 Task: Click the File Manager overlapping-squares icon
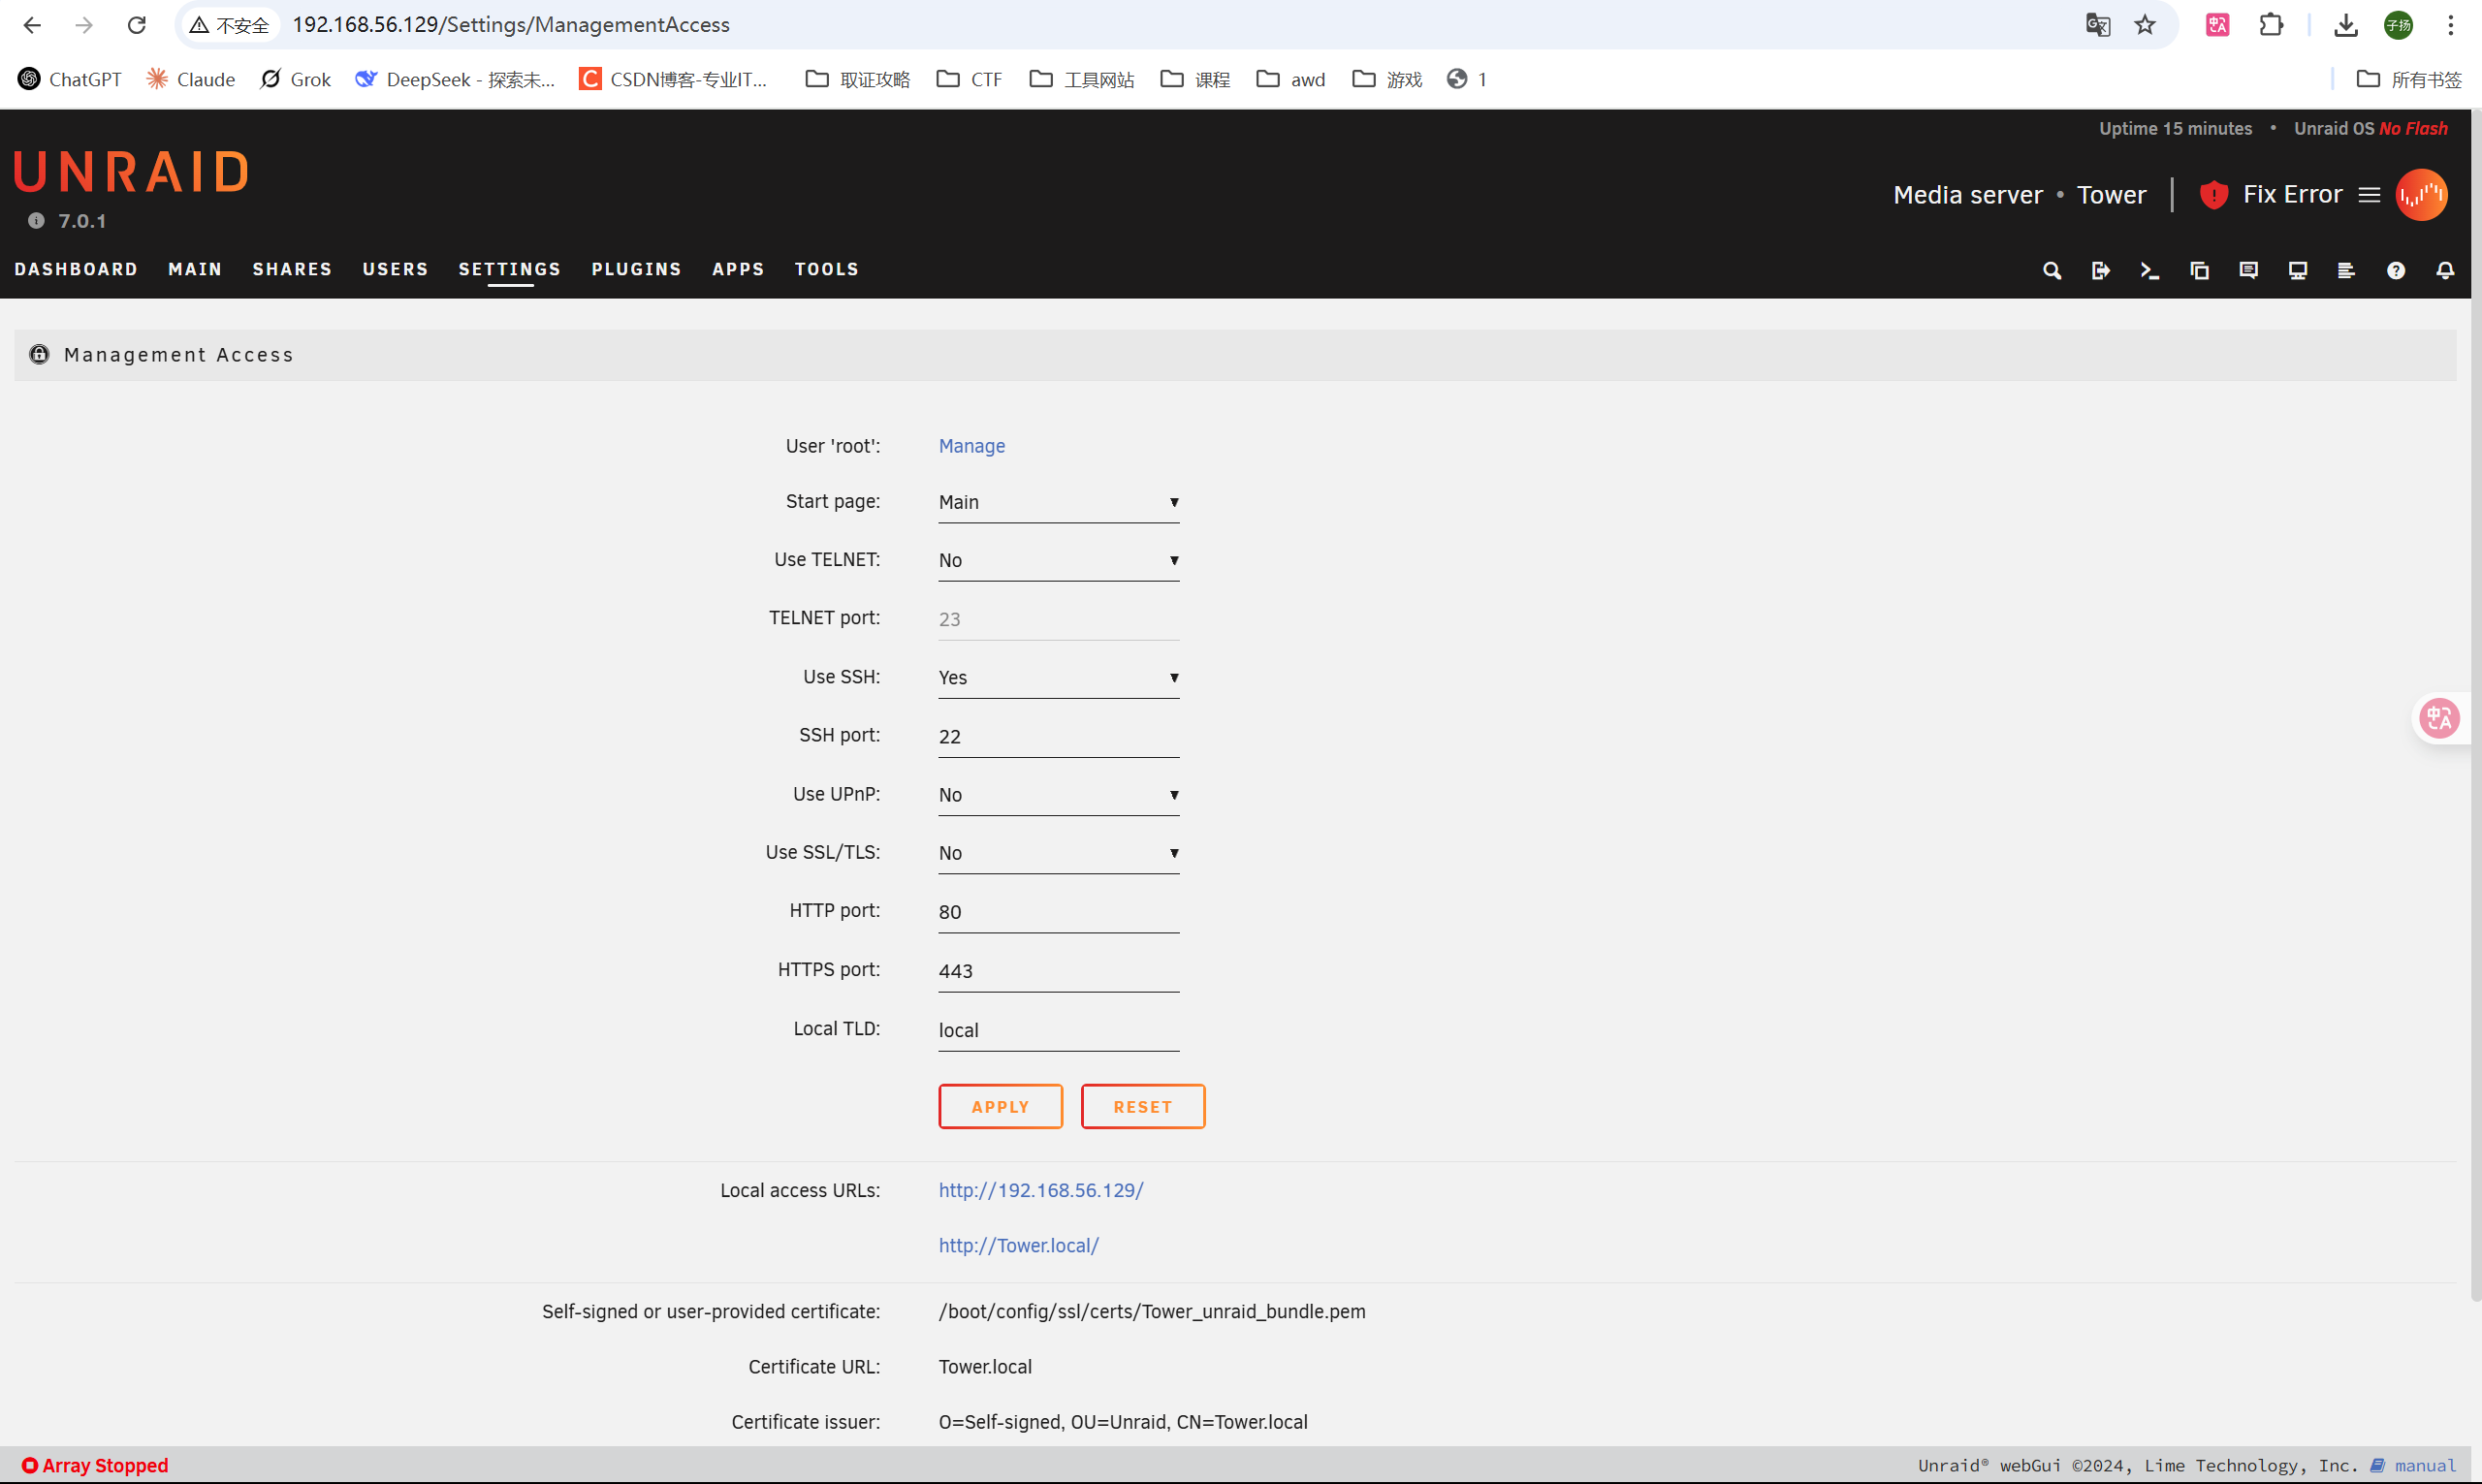point(2199,270)
